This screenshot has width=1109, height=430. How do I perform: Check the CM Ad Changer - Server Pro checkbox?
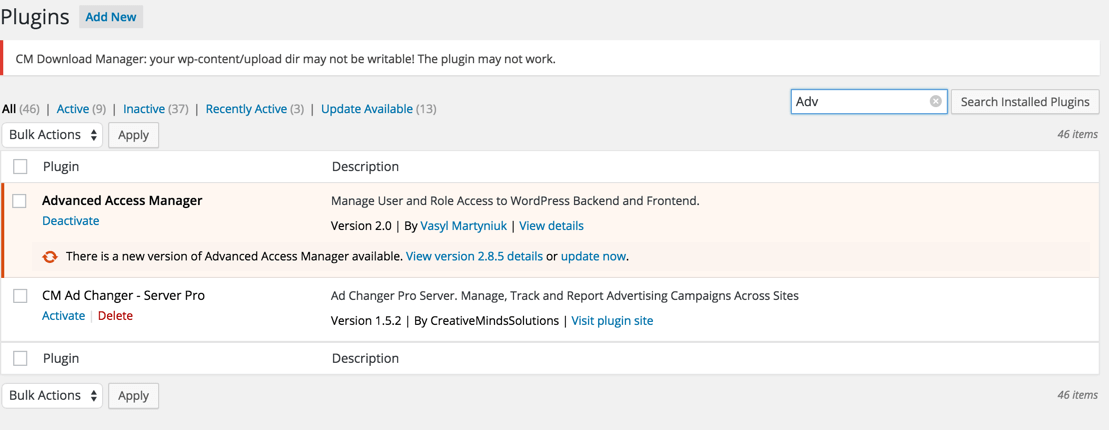(20, 296)
